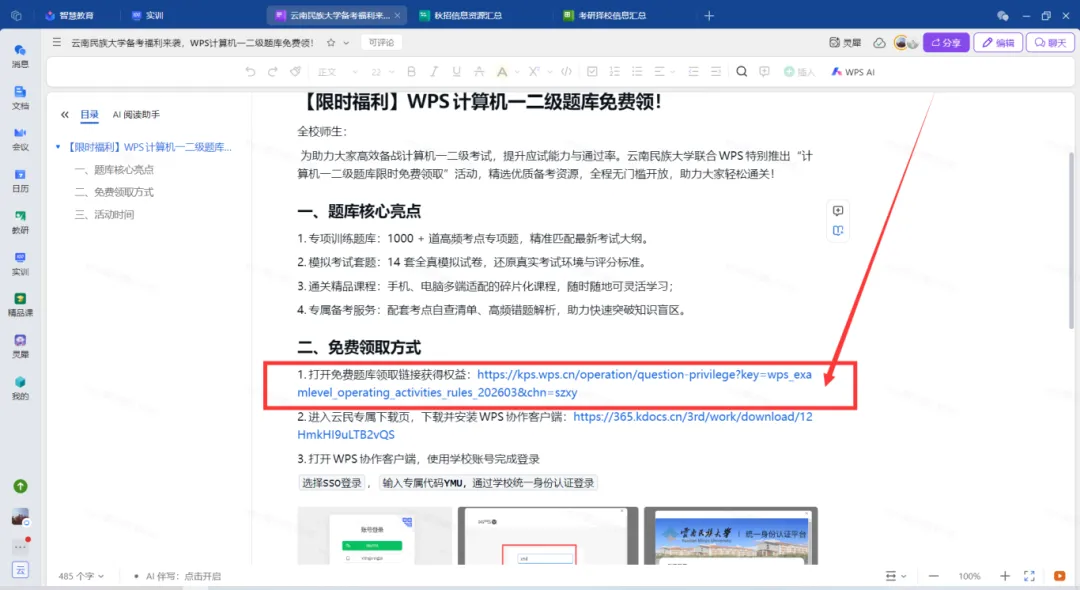Open the 我的 sidebar icon
Image resolution: width=1080 pixels, height=590 pixels.
(x=20, y=388)
